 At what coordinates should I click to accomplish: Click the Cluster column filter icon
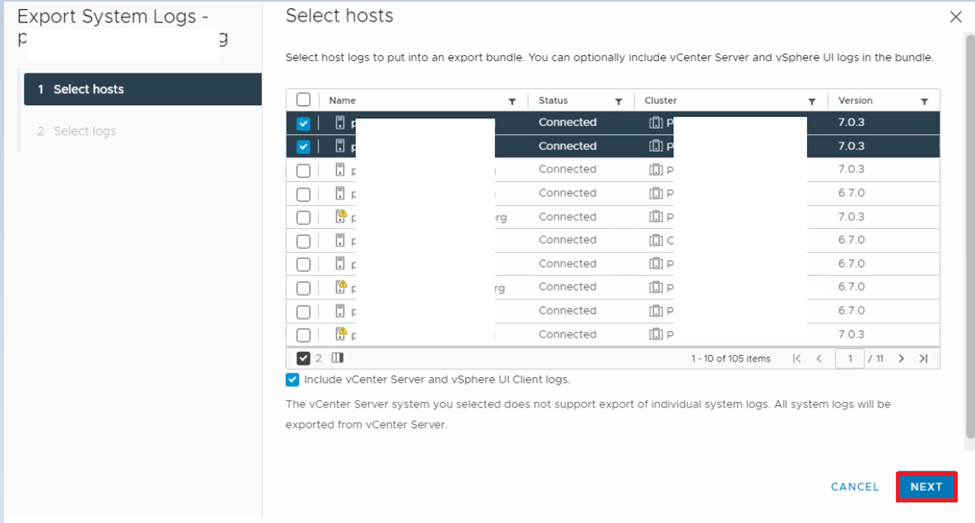(812, 101)
